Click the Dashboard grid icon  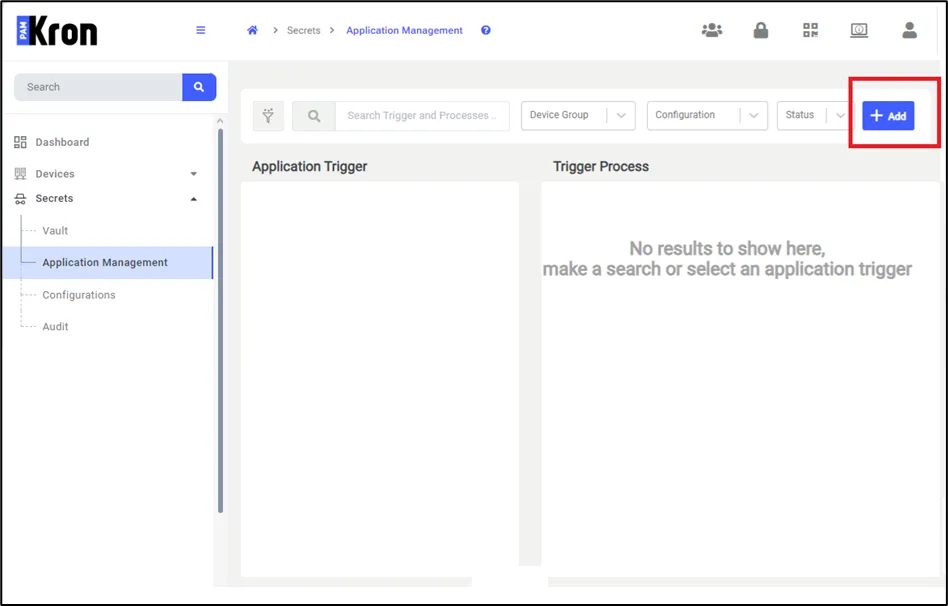[20, 142]
